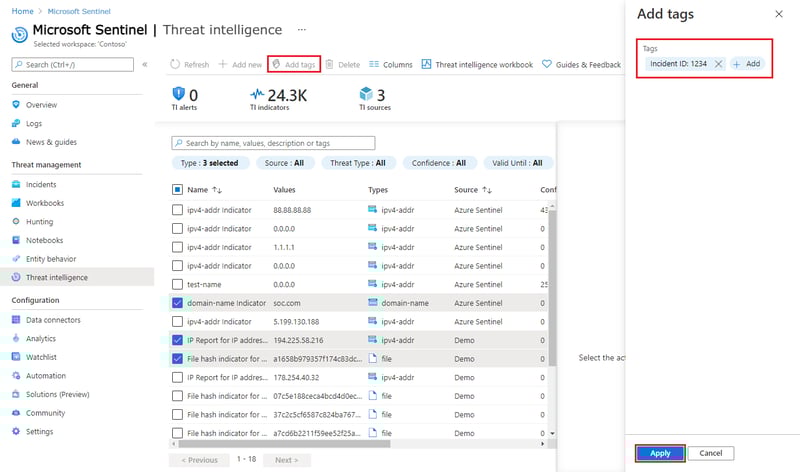Viewport: 800px width, 472px height.
Task: Open the ellipsis more options menu
Action: coord(302,30)
